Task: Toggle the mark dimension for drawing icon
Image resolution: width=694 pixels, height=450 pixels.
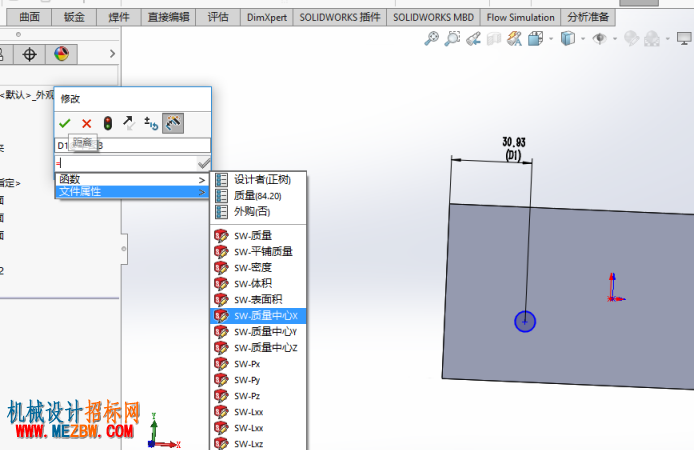Action: [x=173, y=123]
